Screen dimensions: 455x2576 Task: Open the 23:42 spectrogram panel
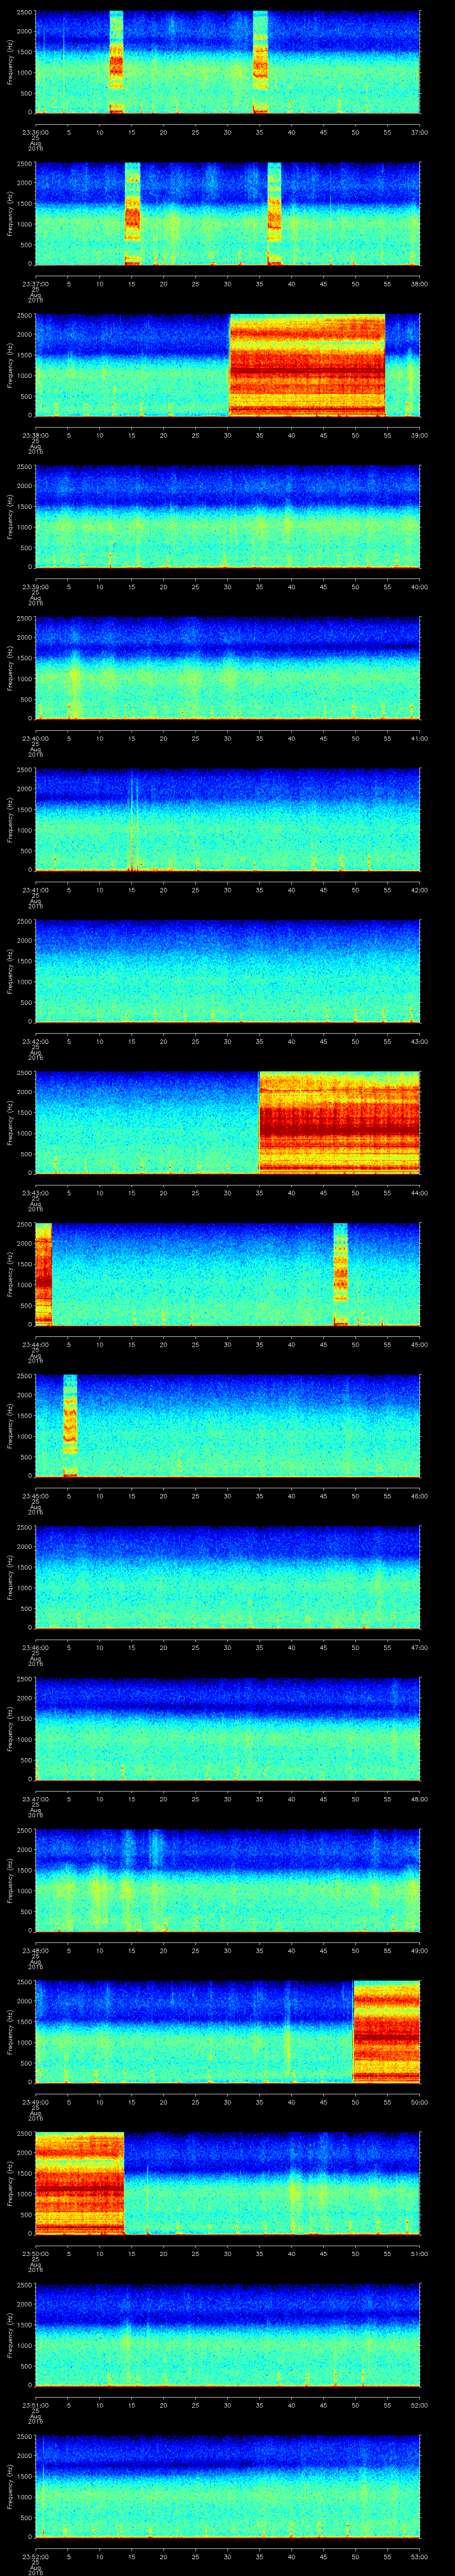point(227,971)
